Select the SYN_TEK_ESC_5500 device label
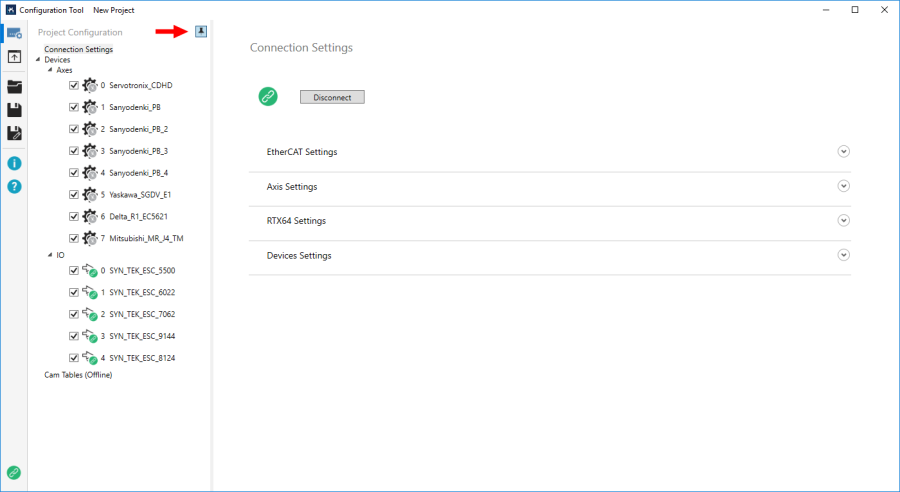The image size is (900, 492). (x=142, y=270)
